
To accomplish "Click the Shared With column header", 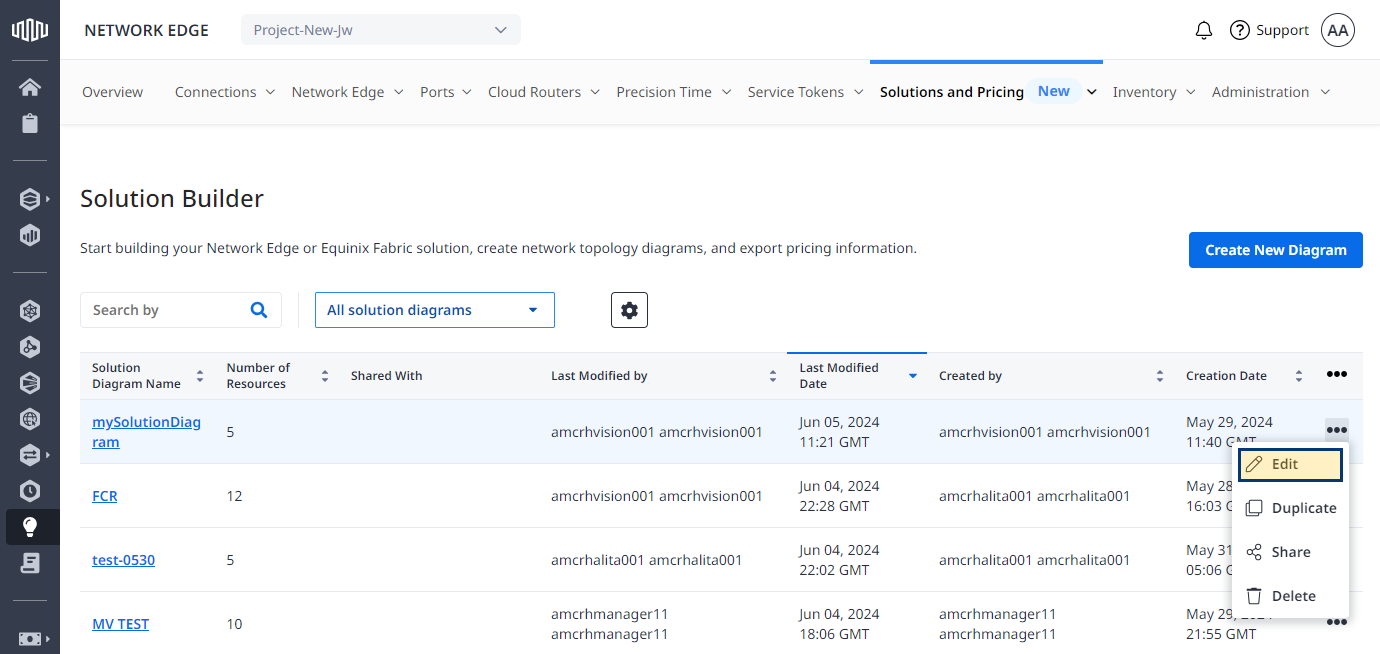I will [387, 376].
